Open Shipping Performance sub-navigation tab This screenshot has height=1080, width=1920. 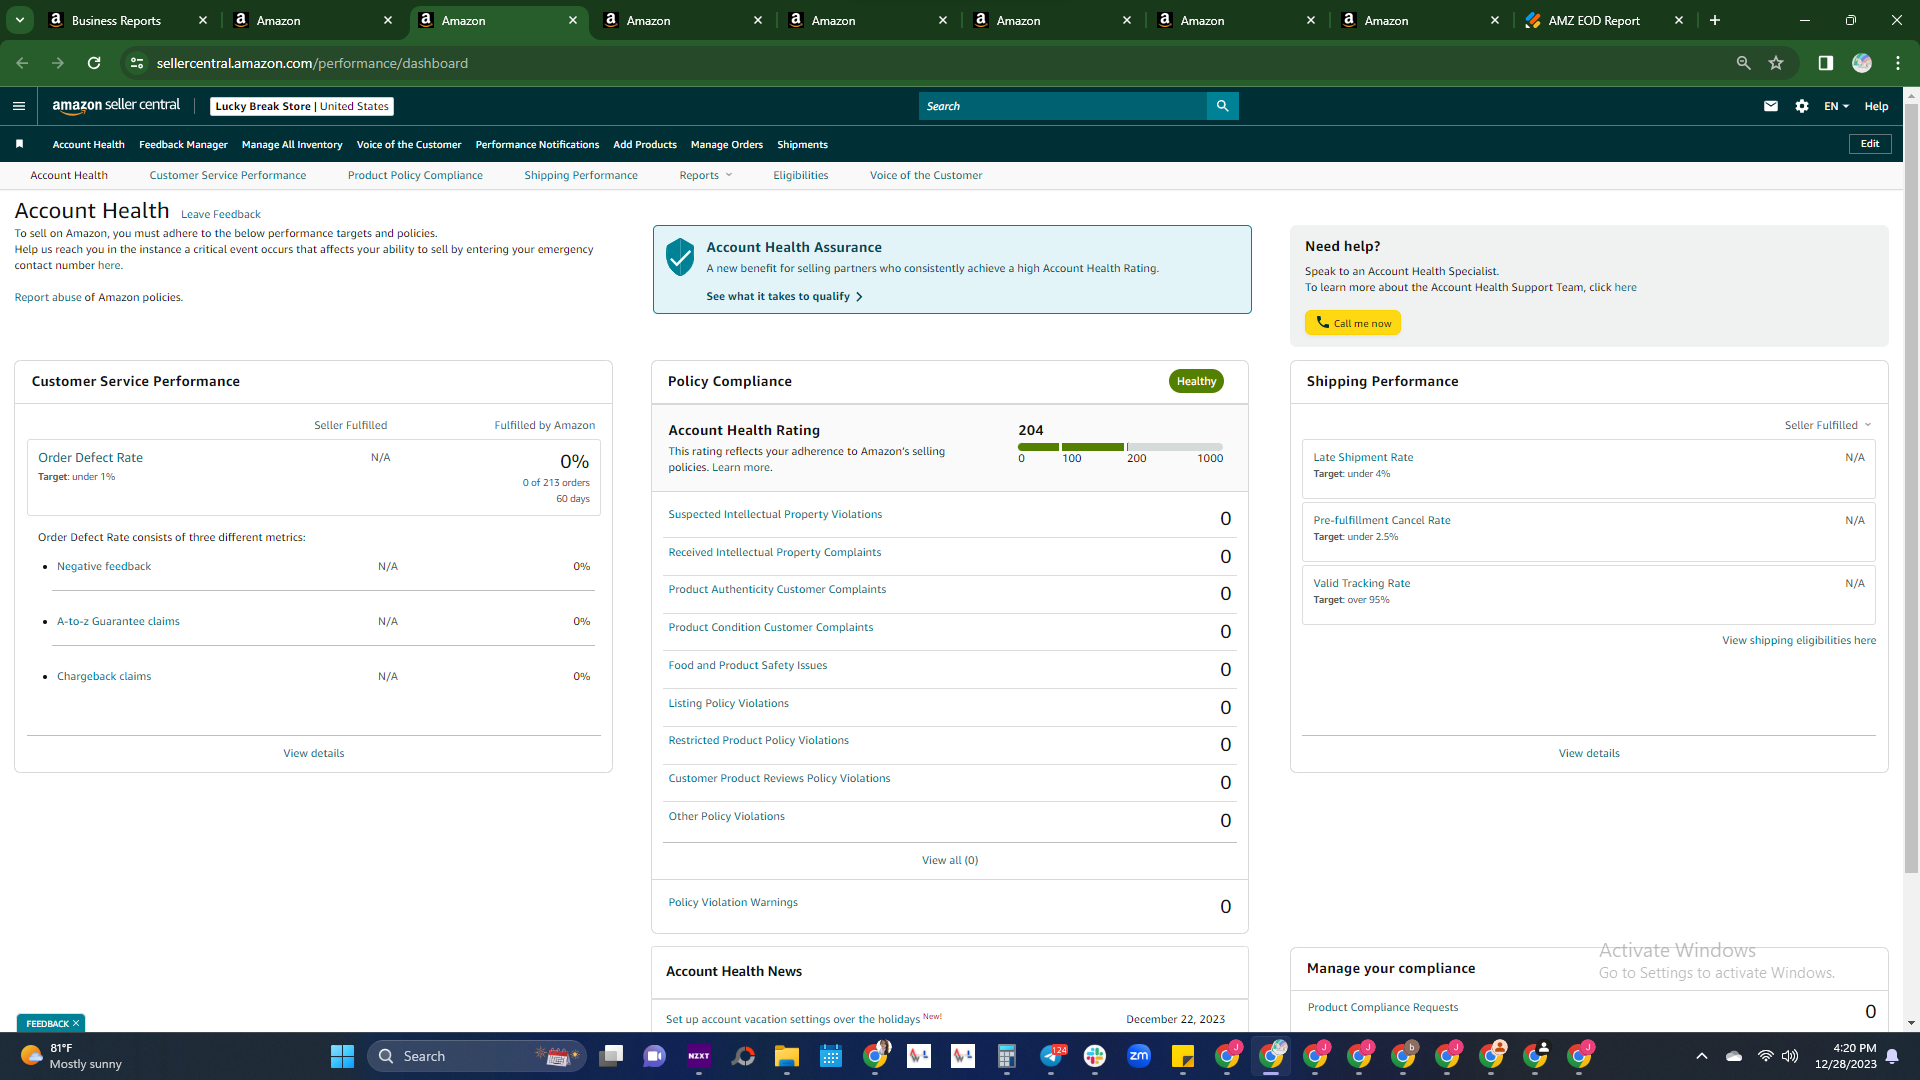click(581, 175)
